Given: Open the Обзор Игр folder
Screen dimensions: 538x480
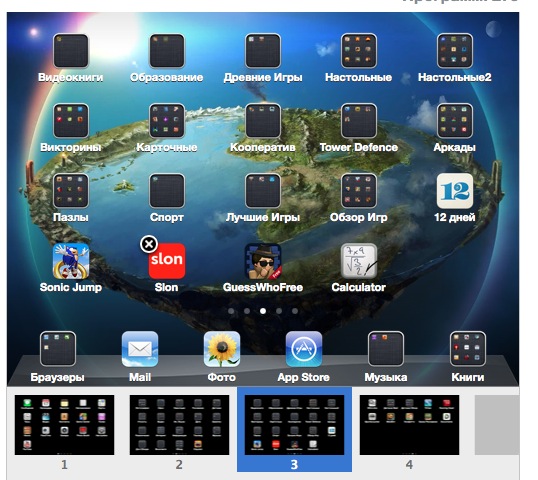Looking at the screenshot, I should tap(359, 191).
